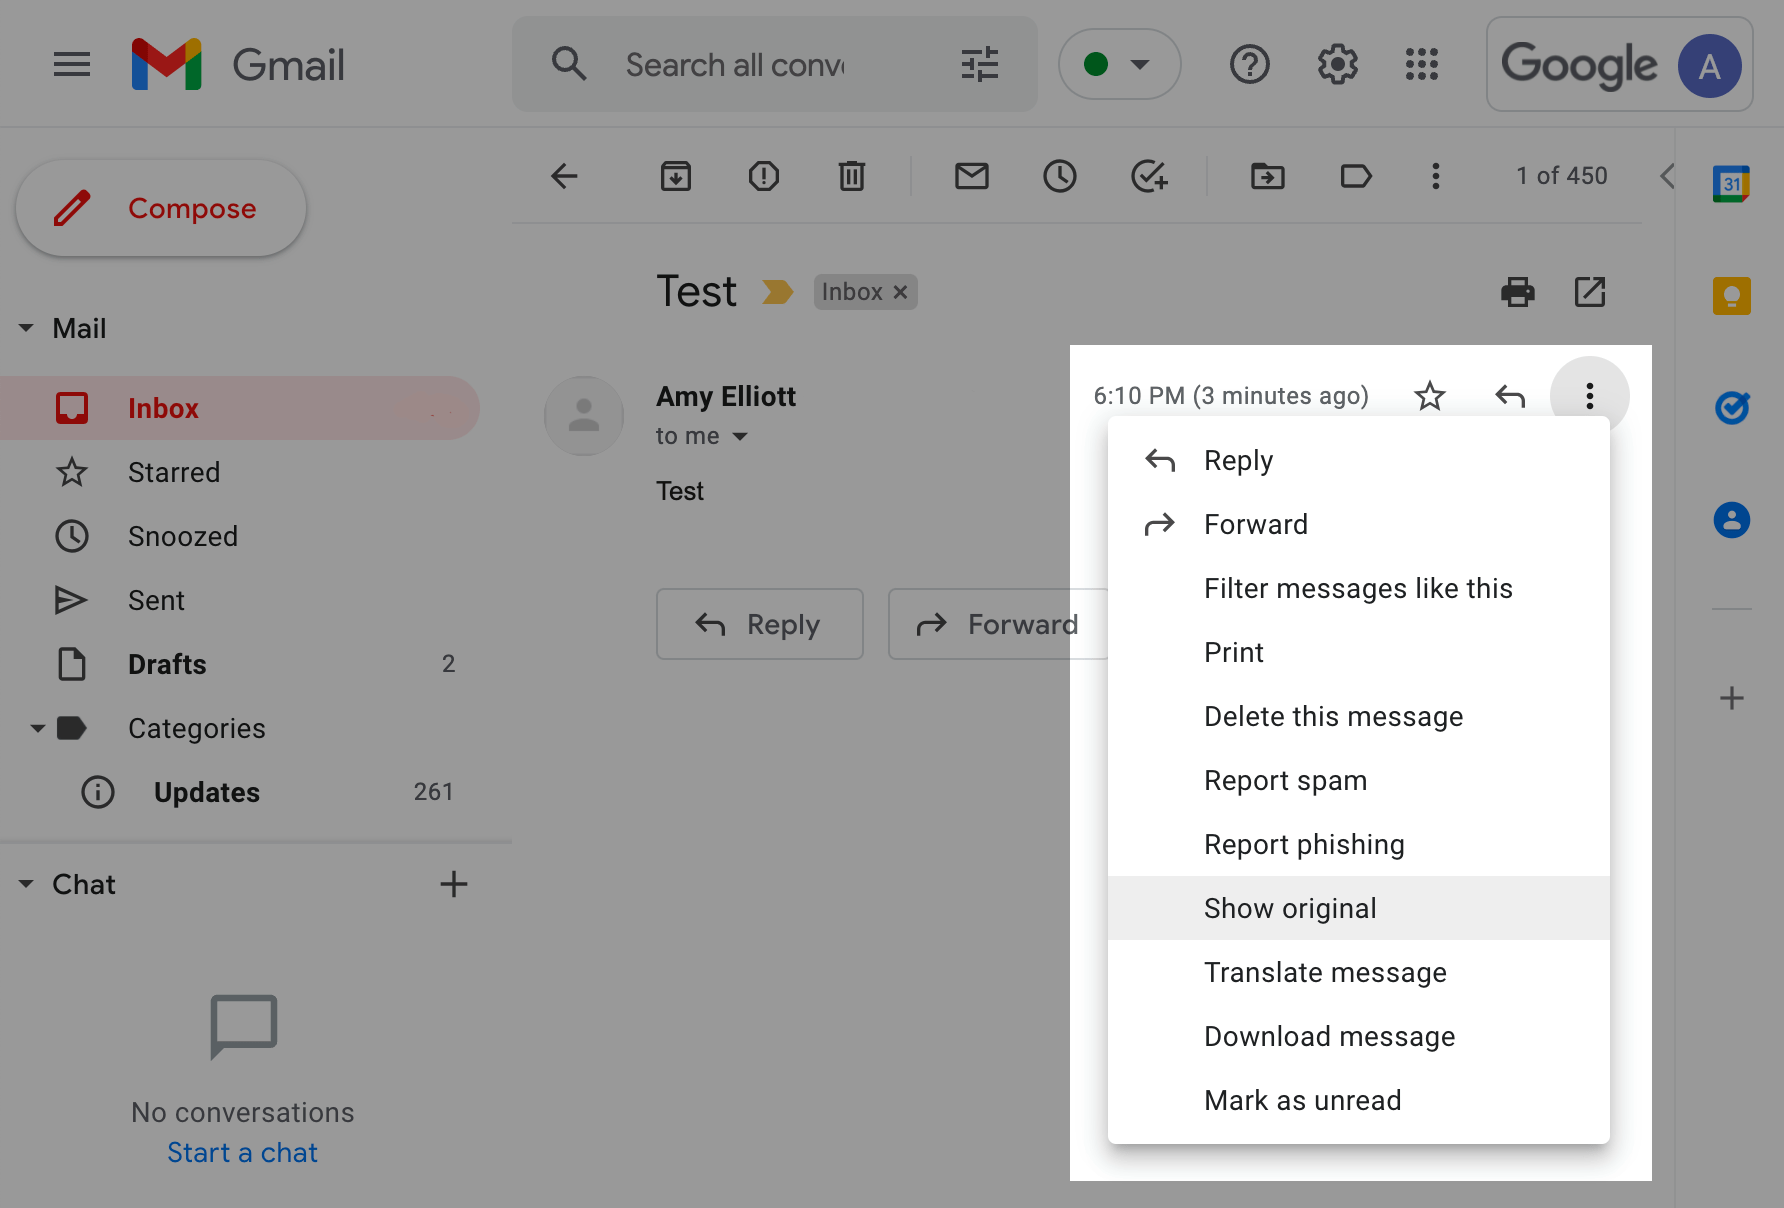The image size is (1784, 1208).
Task: Snooze the conversation clock icon
Action: tap(1060, 176)
